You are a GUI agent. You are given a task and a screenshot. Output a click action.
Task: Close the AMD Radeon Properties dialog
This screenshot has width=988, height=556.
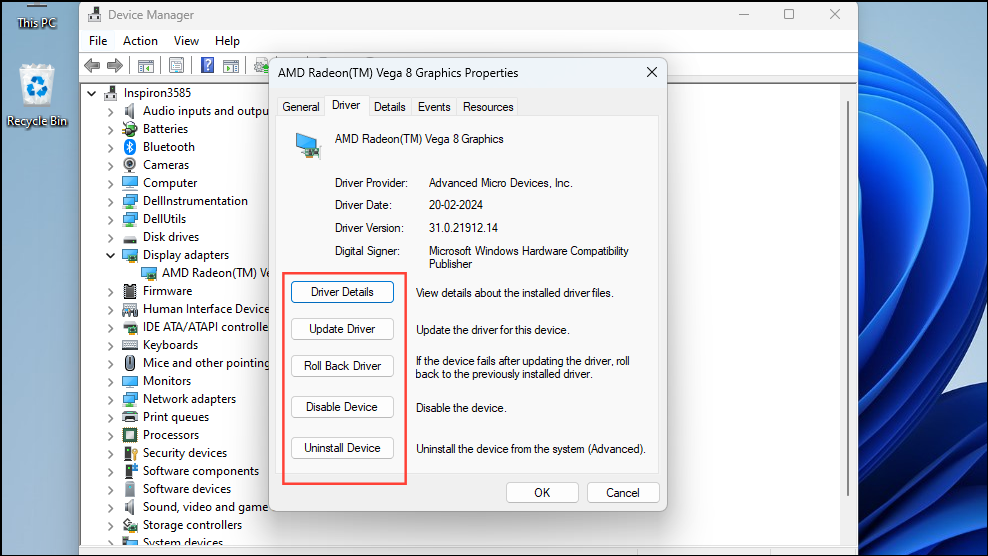(652, 72)
